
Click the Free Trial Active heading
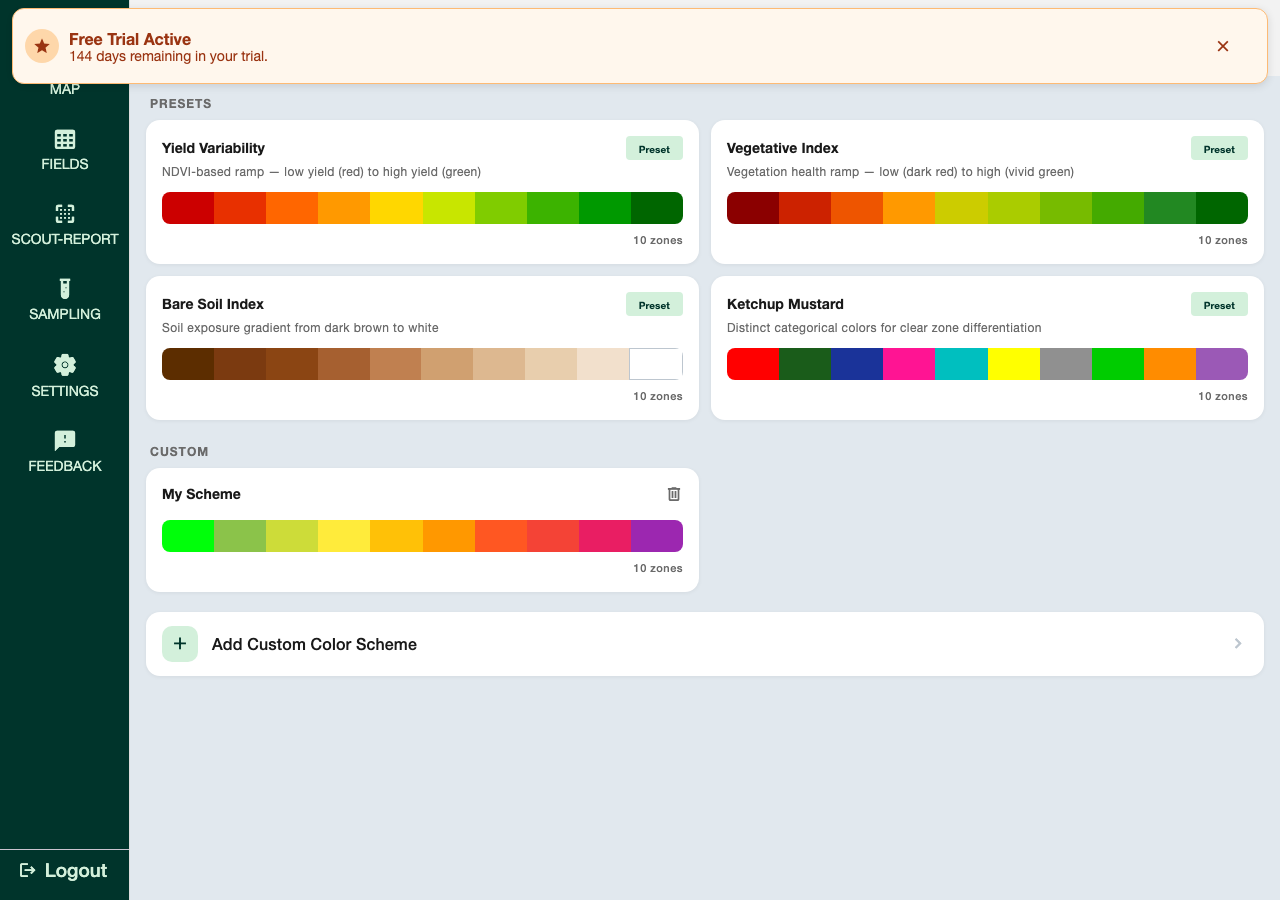click(130, 39)
